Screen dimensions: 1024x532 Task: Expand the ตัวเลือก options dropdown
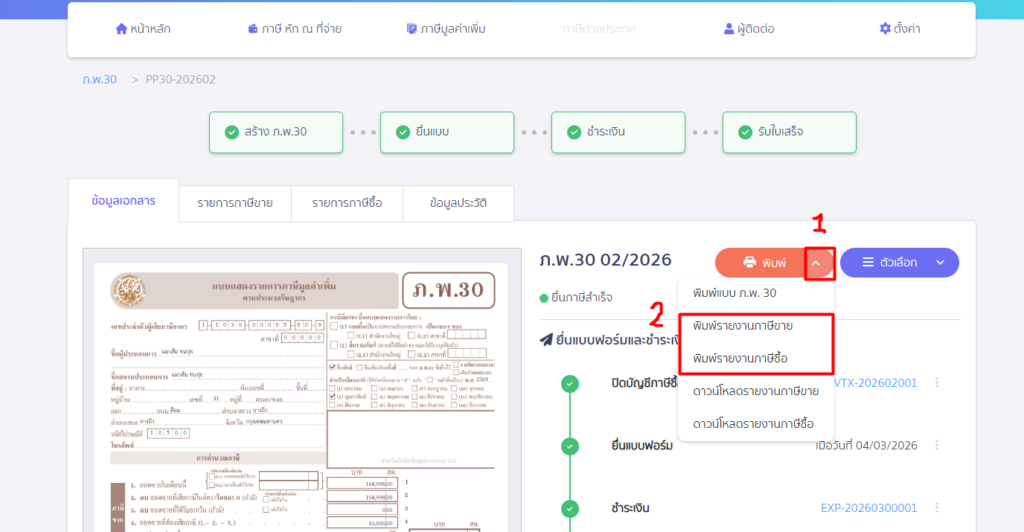900,263
